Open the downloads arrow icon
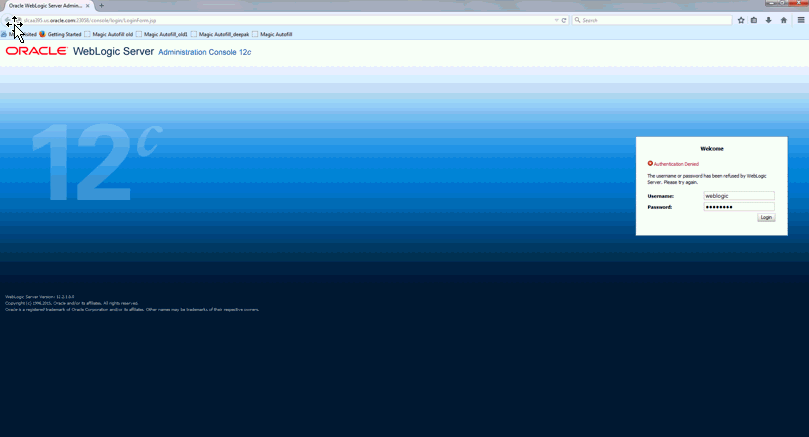809x437 pixels. coord(768,20)
